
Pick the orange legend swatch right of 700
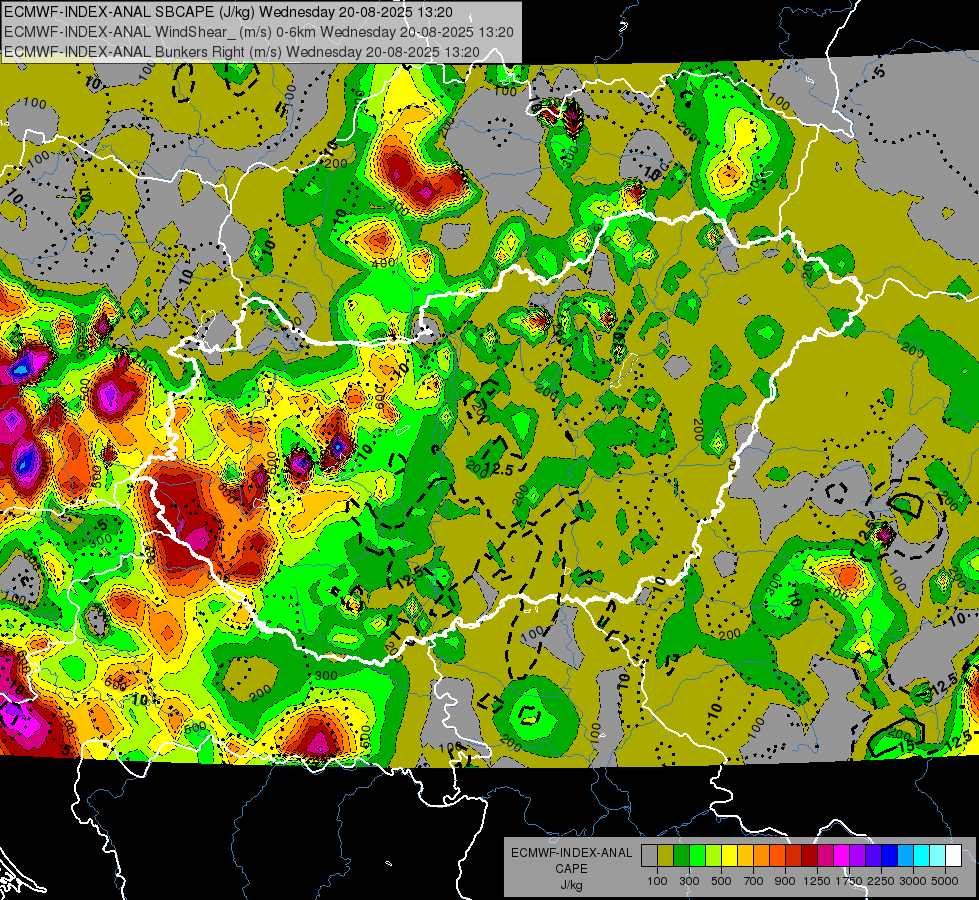761,856
